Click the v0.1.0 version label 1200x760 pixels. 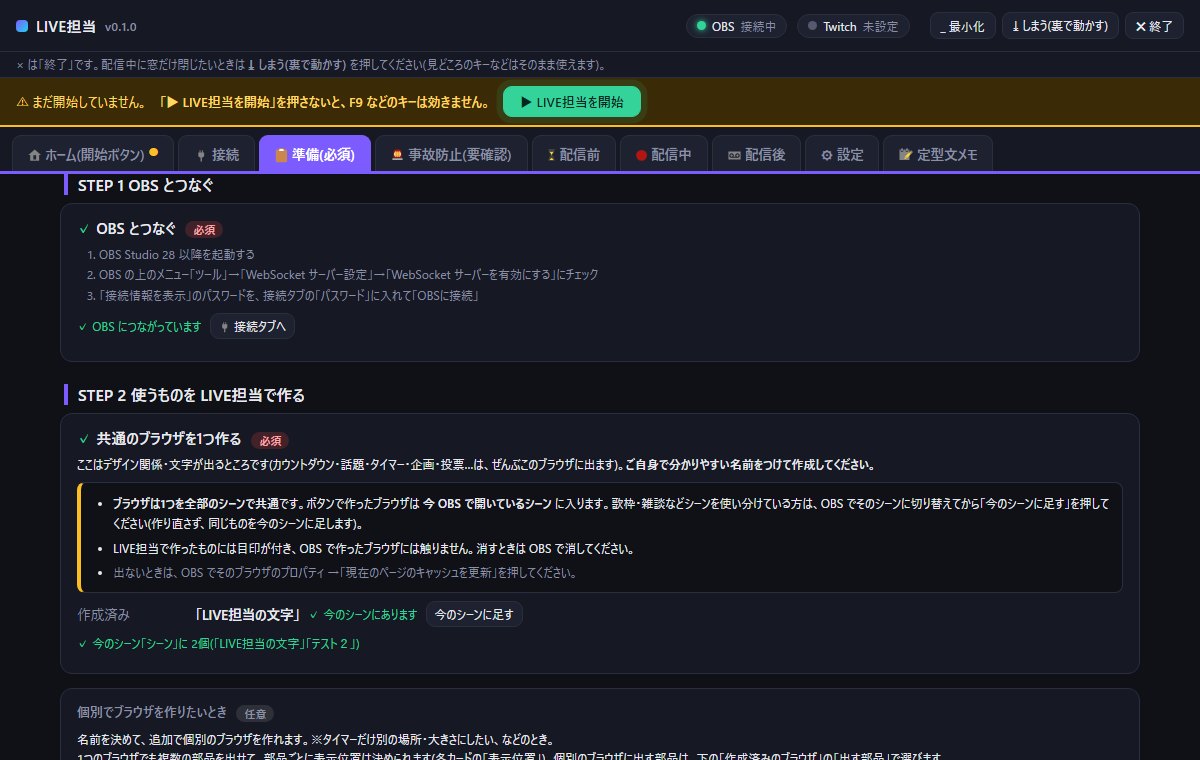(x=120, y=27)
